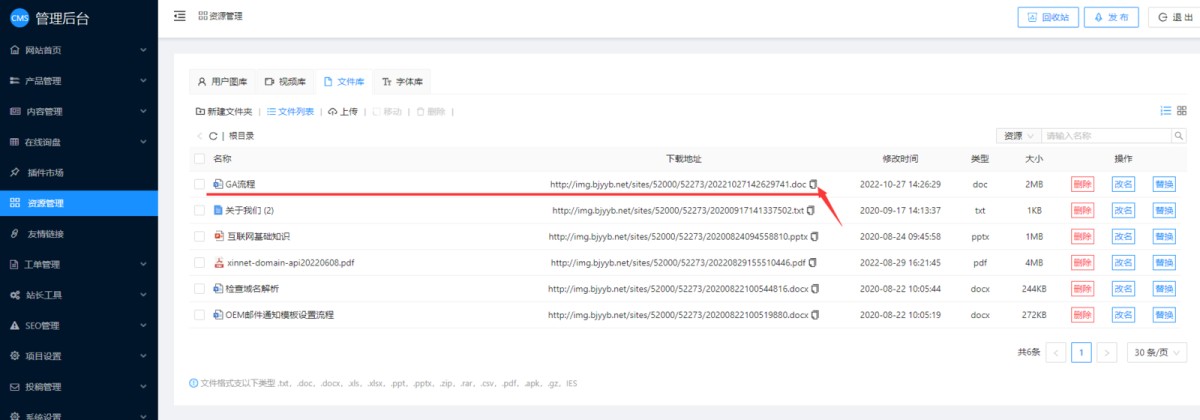The width and height of the screenshot is (1200, 420).
Task: Click the refresh directory icon
Action: (213, 135)
